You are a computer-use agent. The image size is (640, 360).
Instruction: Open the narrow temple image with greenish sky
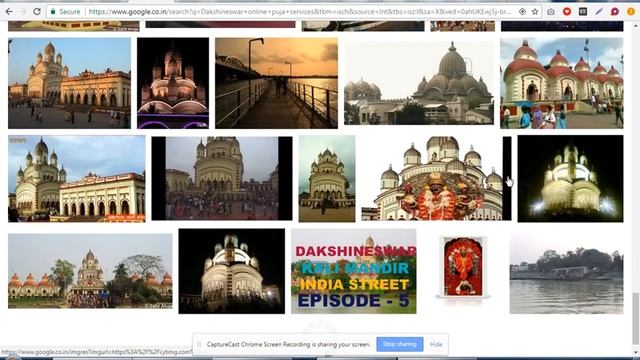point(327,179)
